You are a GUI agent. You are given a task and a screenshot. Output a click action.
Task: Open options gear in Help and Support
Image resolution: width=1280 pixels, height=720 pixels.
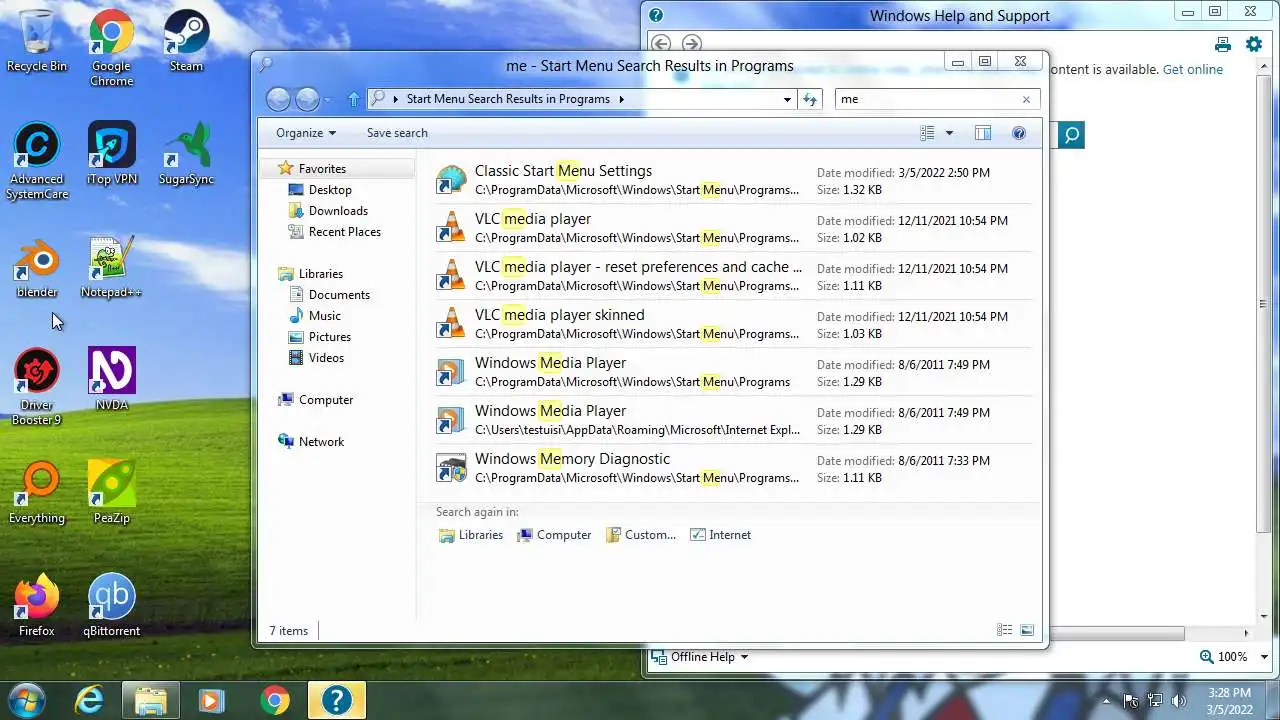tap(1254, 44)
